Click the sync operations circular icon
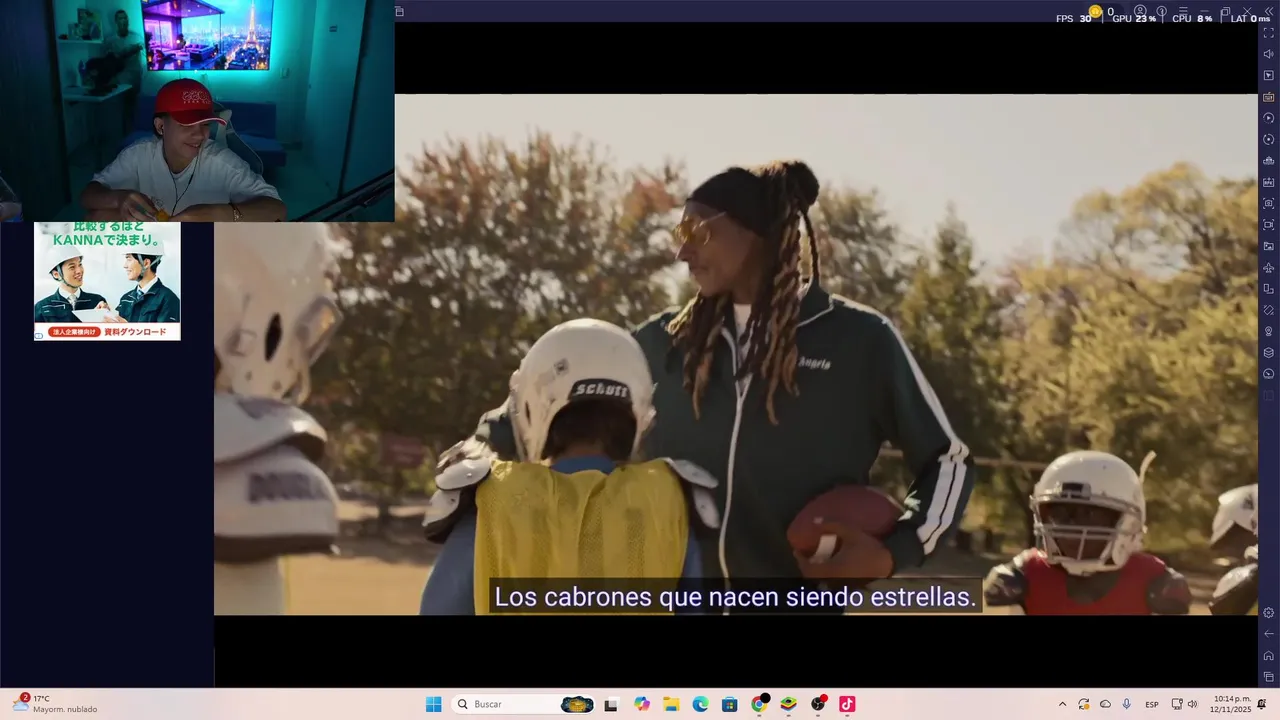 (1269, 139)
